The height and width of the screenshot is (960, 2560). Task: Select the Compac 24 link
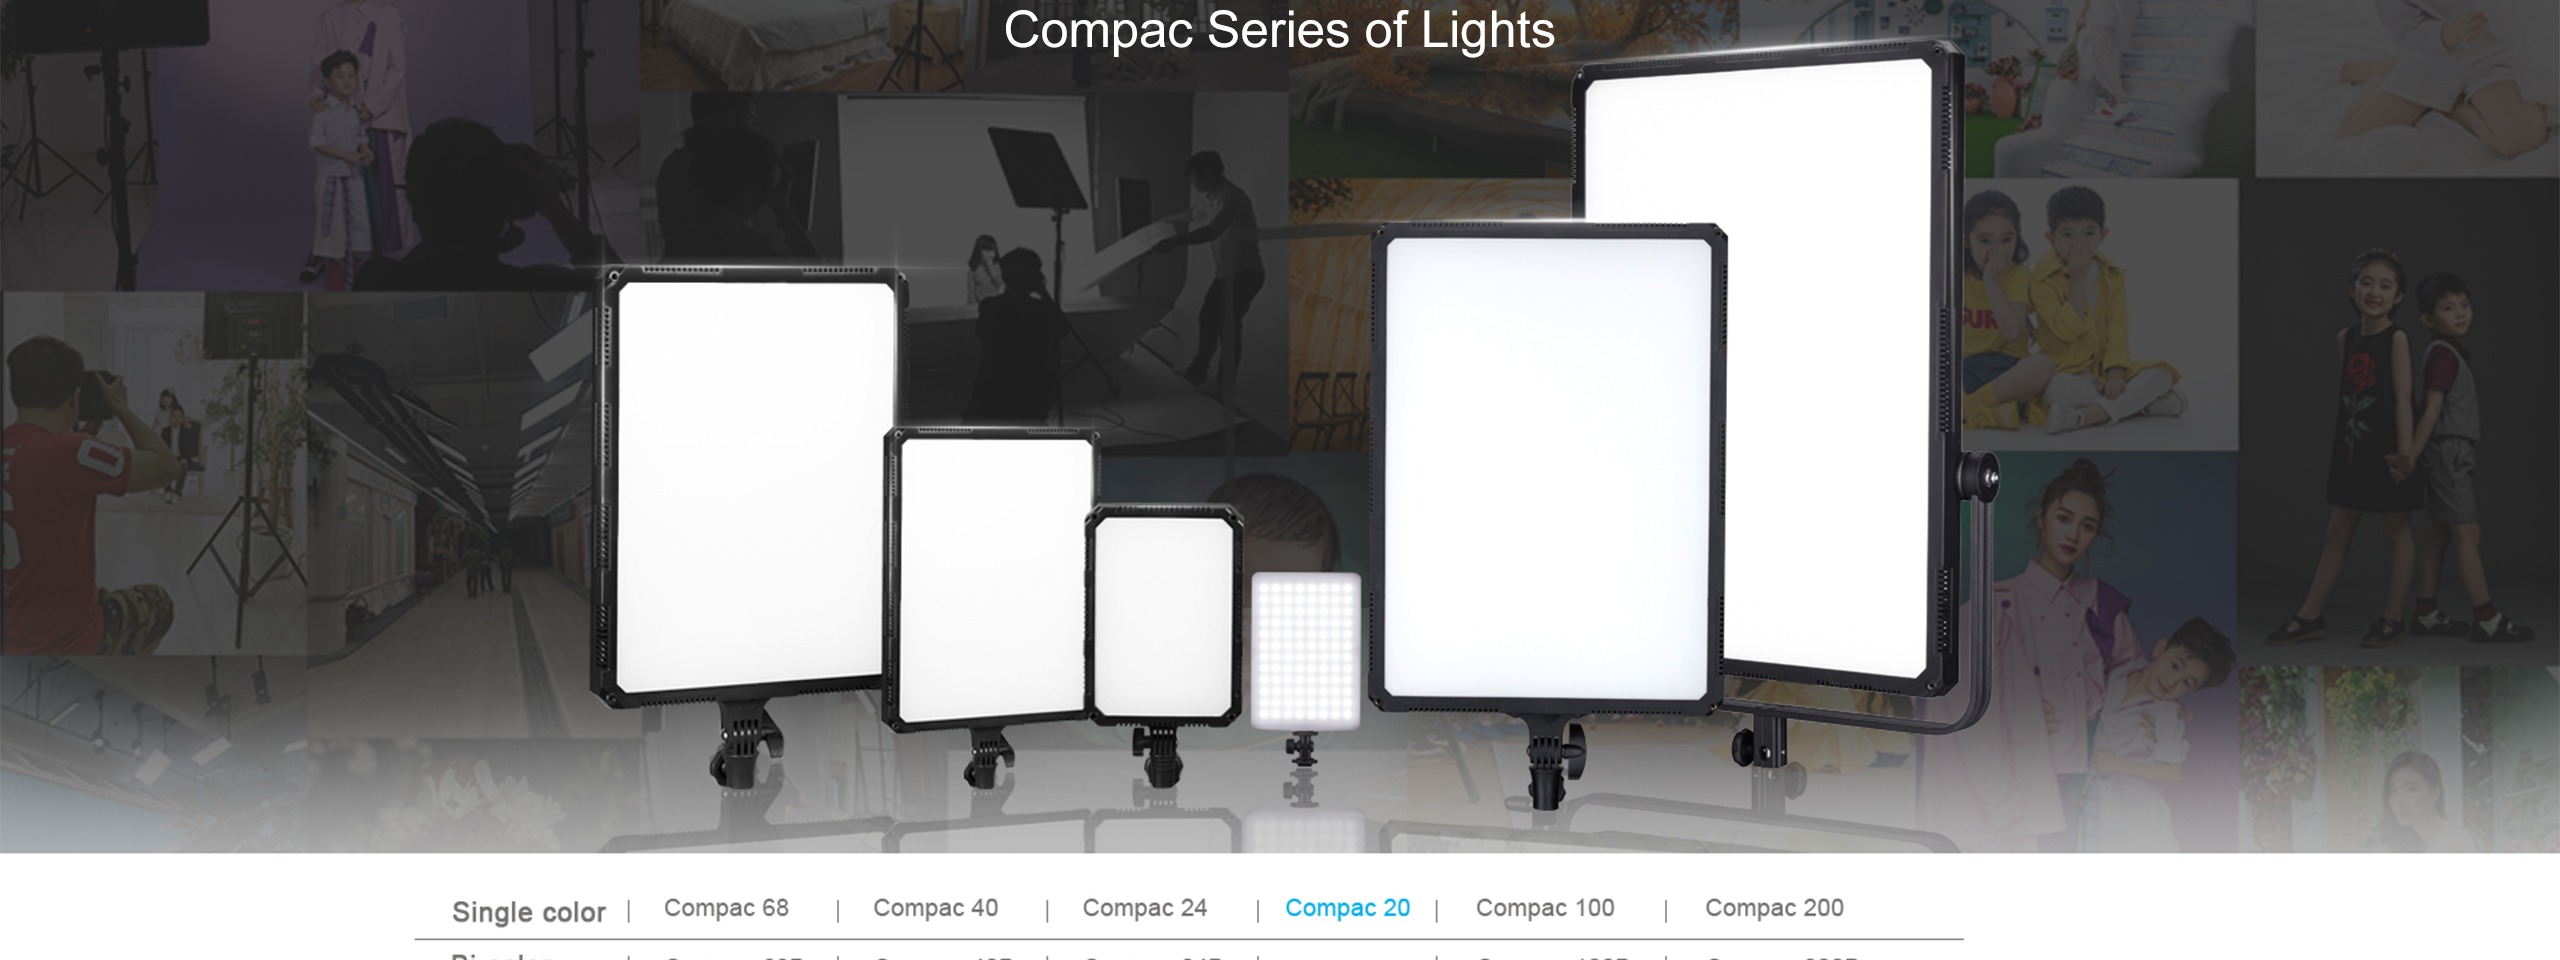pyautogui.click(x=1144, y=908)
